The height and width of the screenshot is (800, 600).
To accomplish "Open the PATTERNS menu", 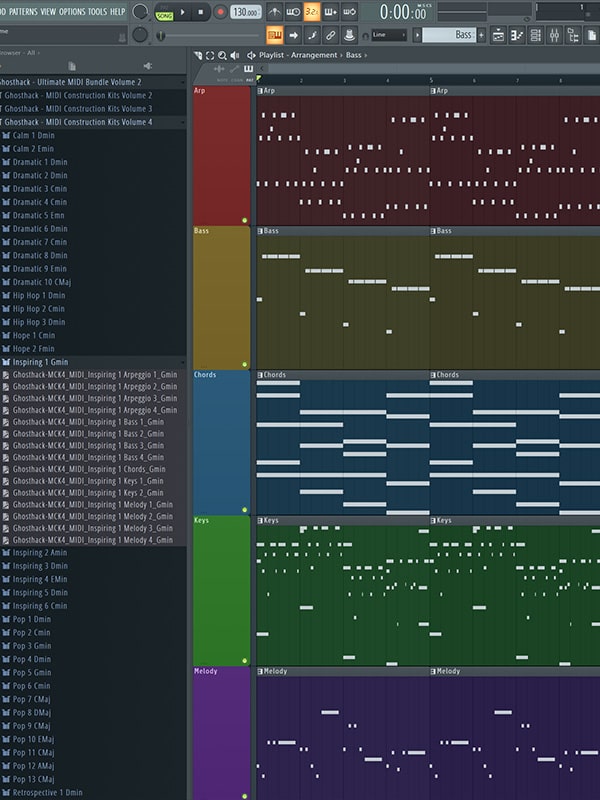I will [23, 12].
